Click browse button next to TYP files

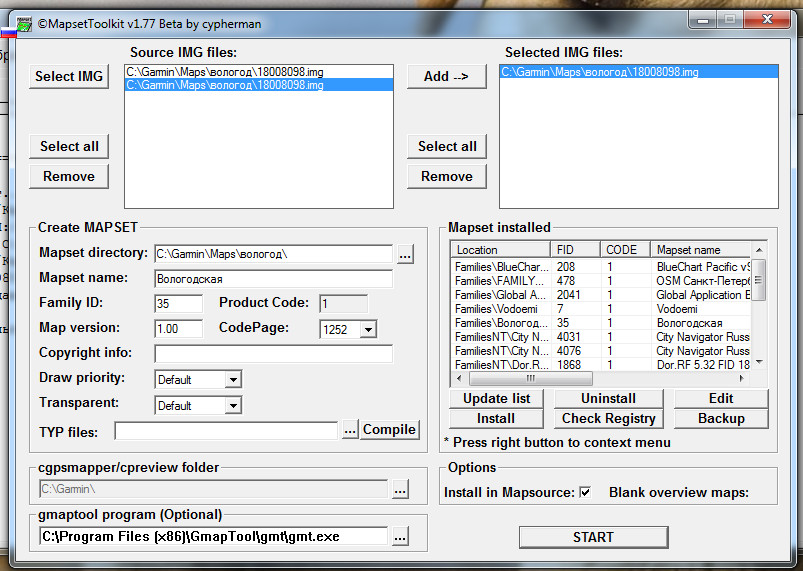(x=349, y=430)
